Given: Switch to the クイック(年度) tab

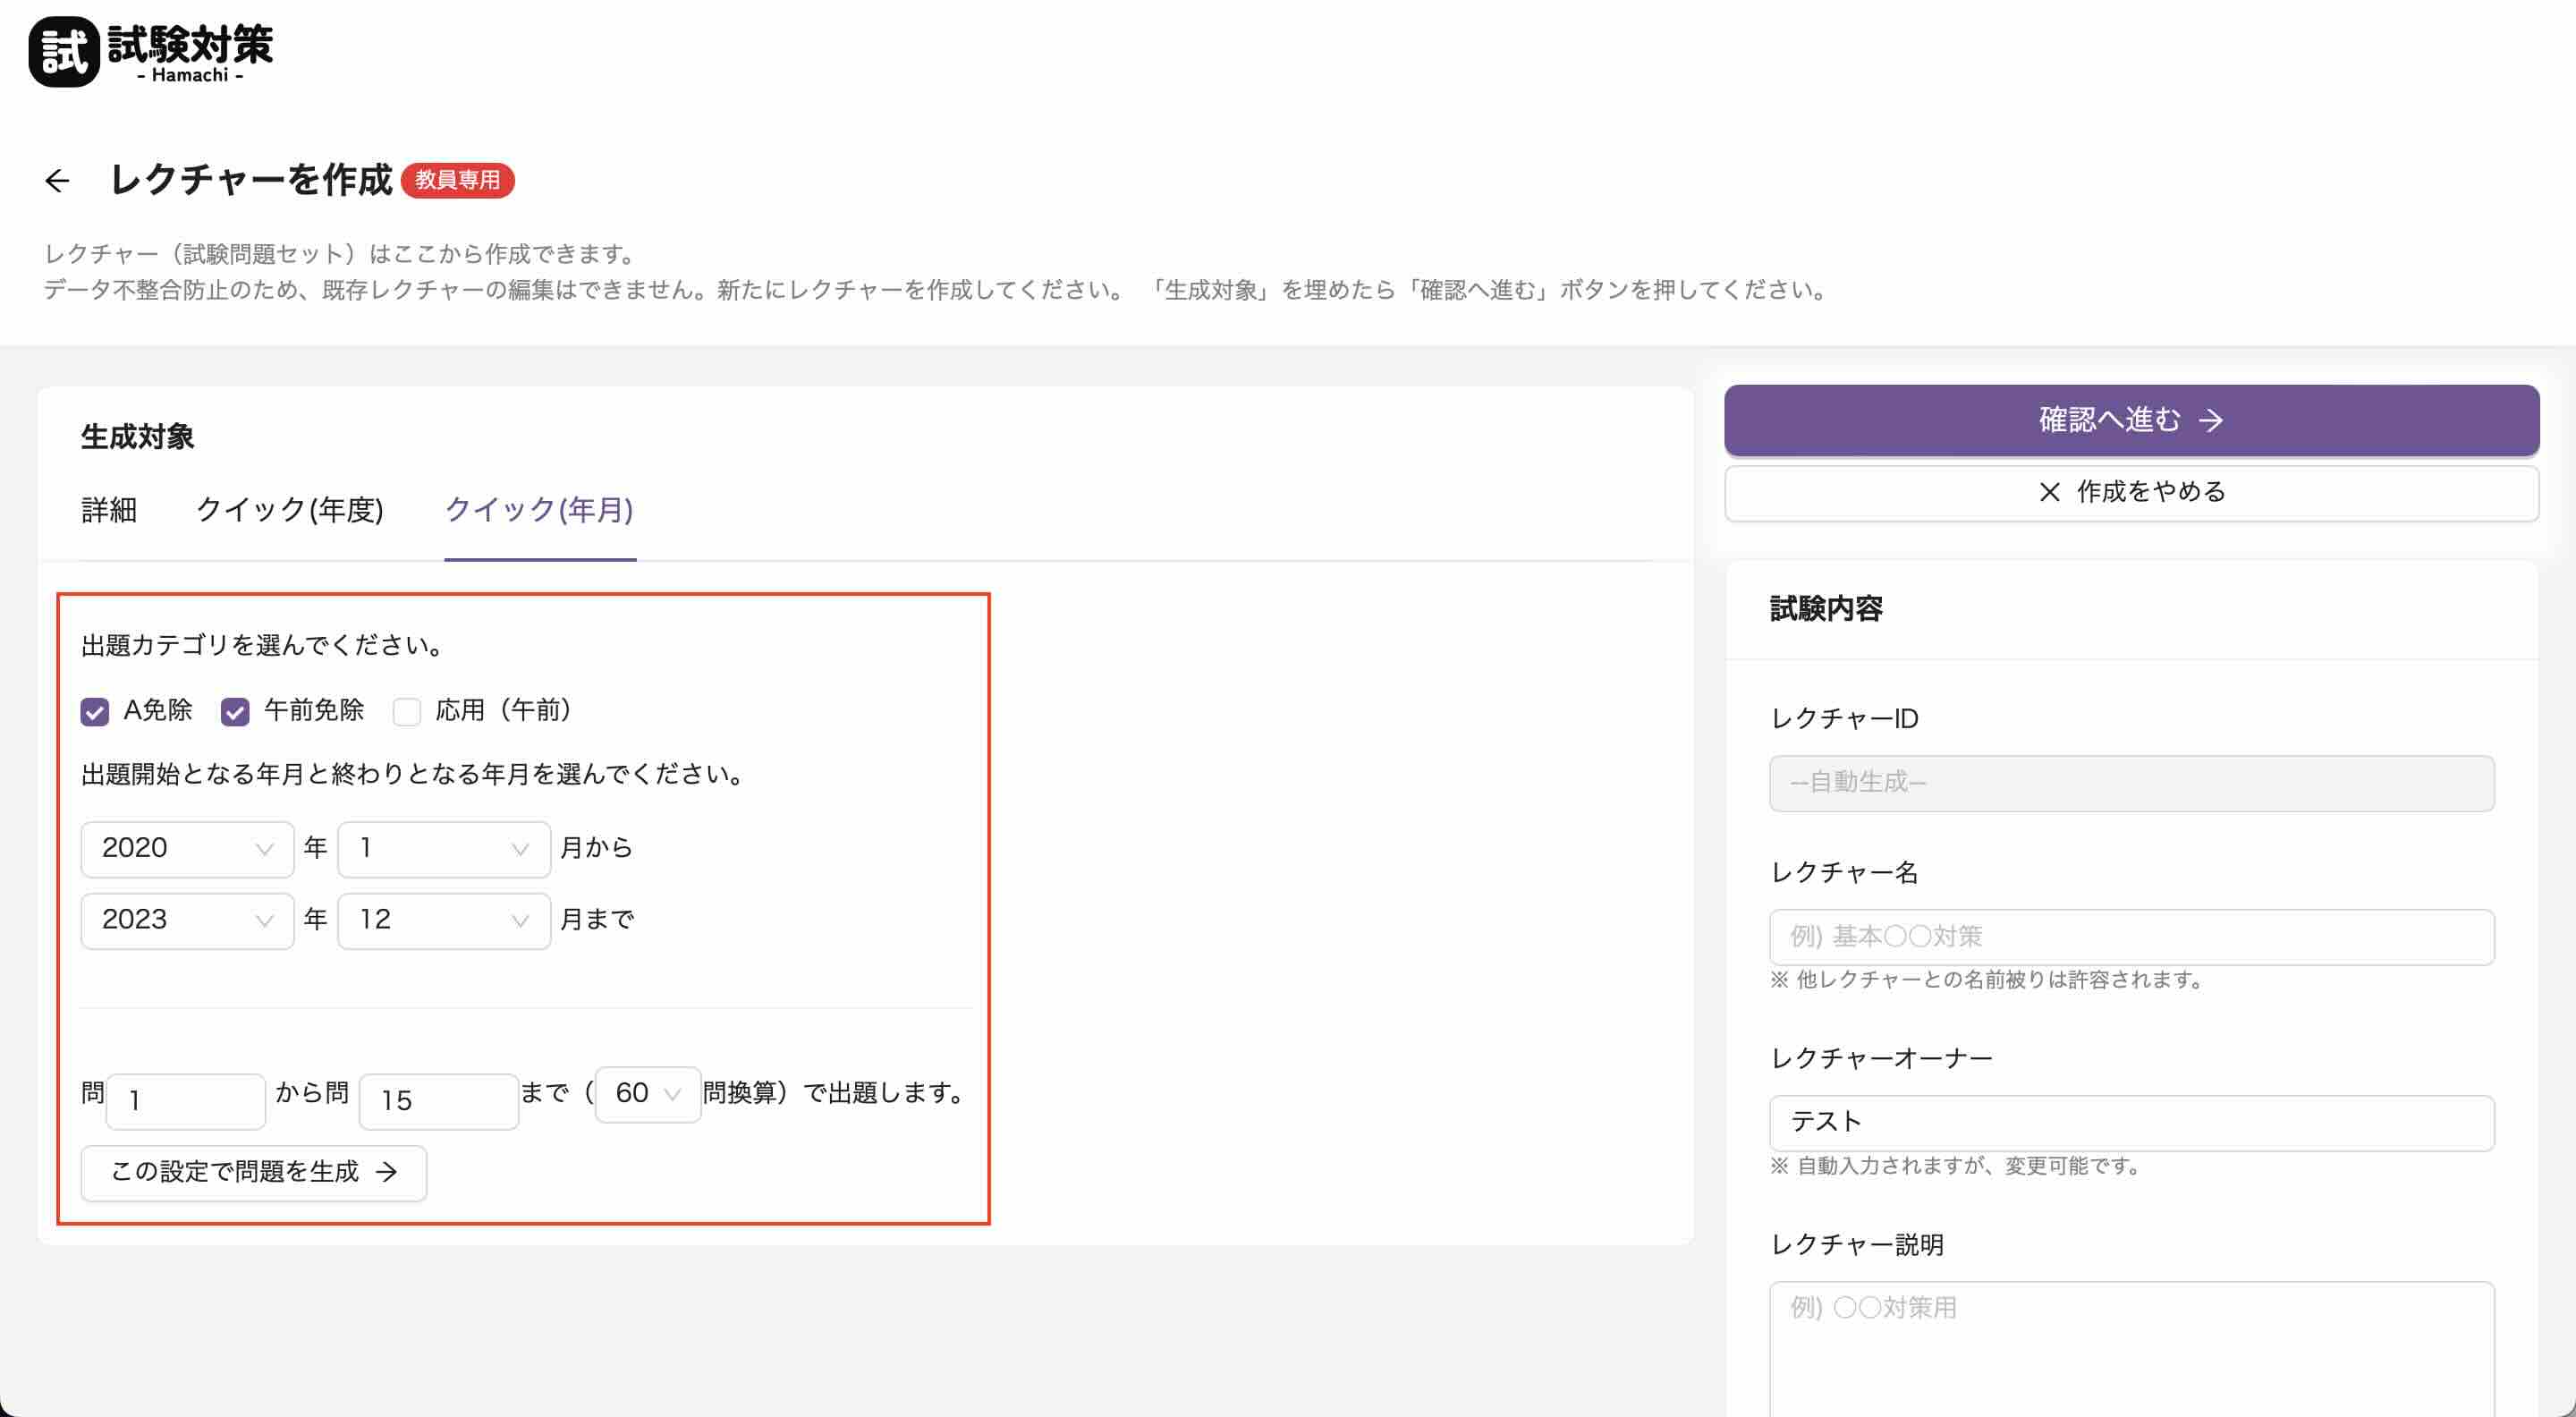Looking at the screenshot, I should 290,510.
